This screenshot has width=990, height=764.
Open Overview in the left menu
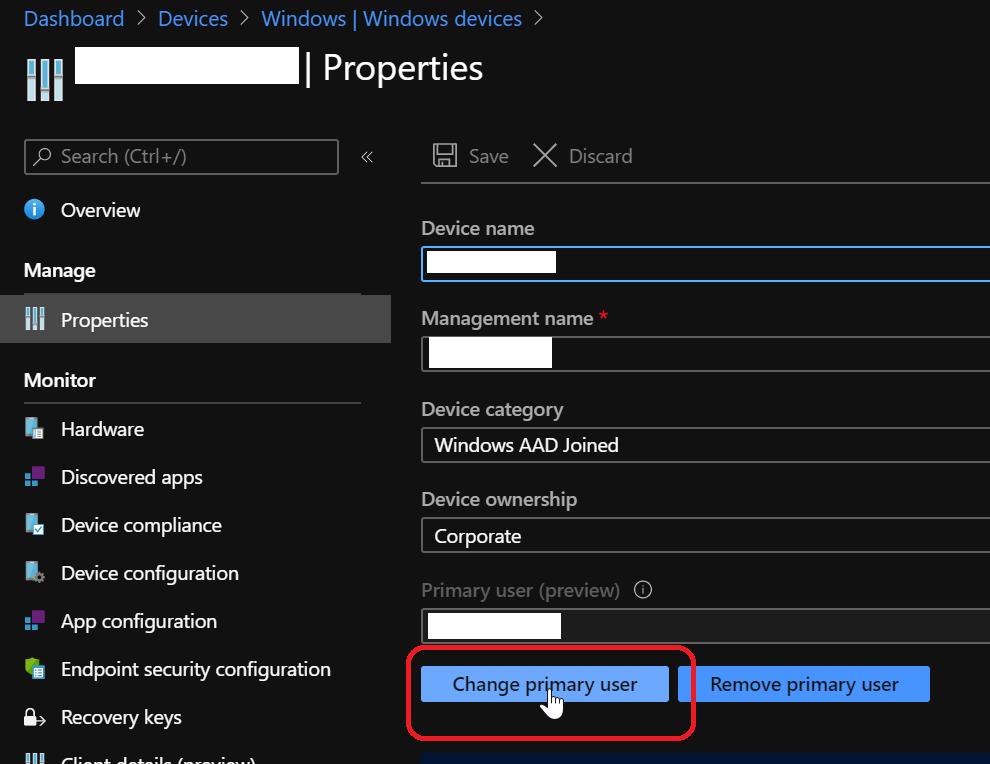100,210
